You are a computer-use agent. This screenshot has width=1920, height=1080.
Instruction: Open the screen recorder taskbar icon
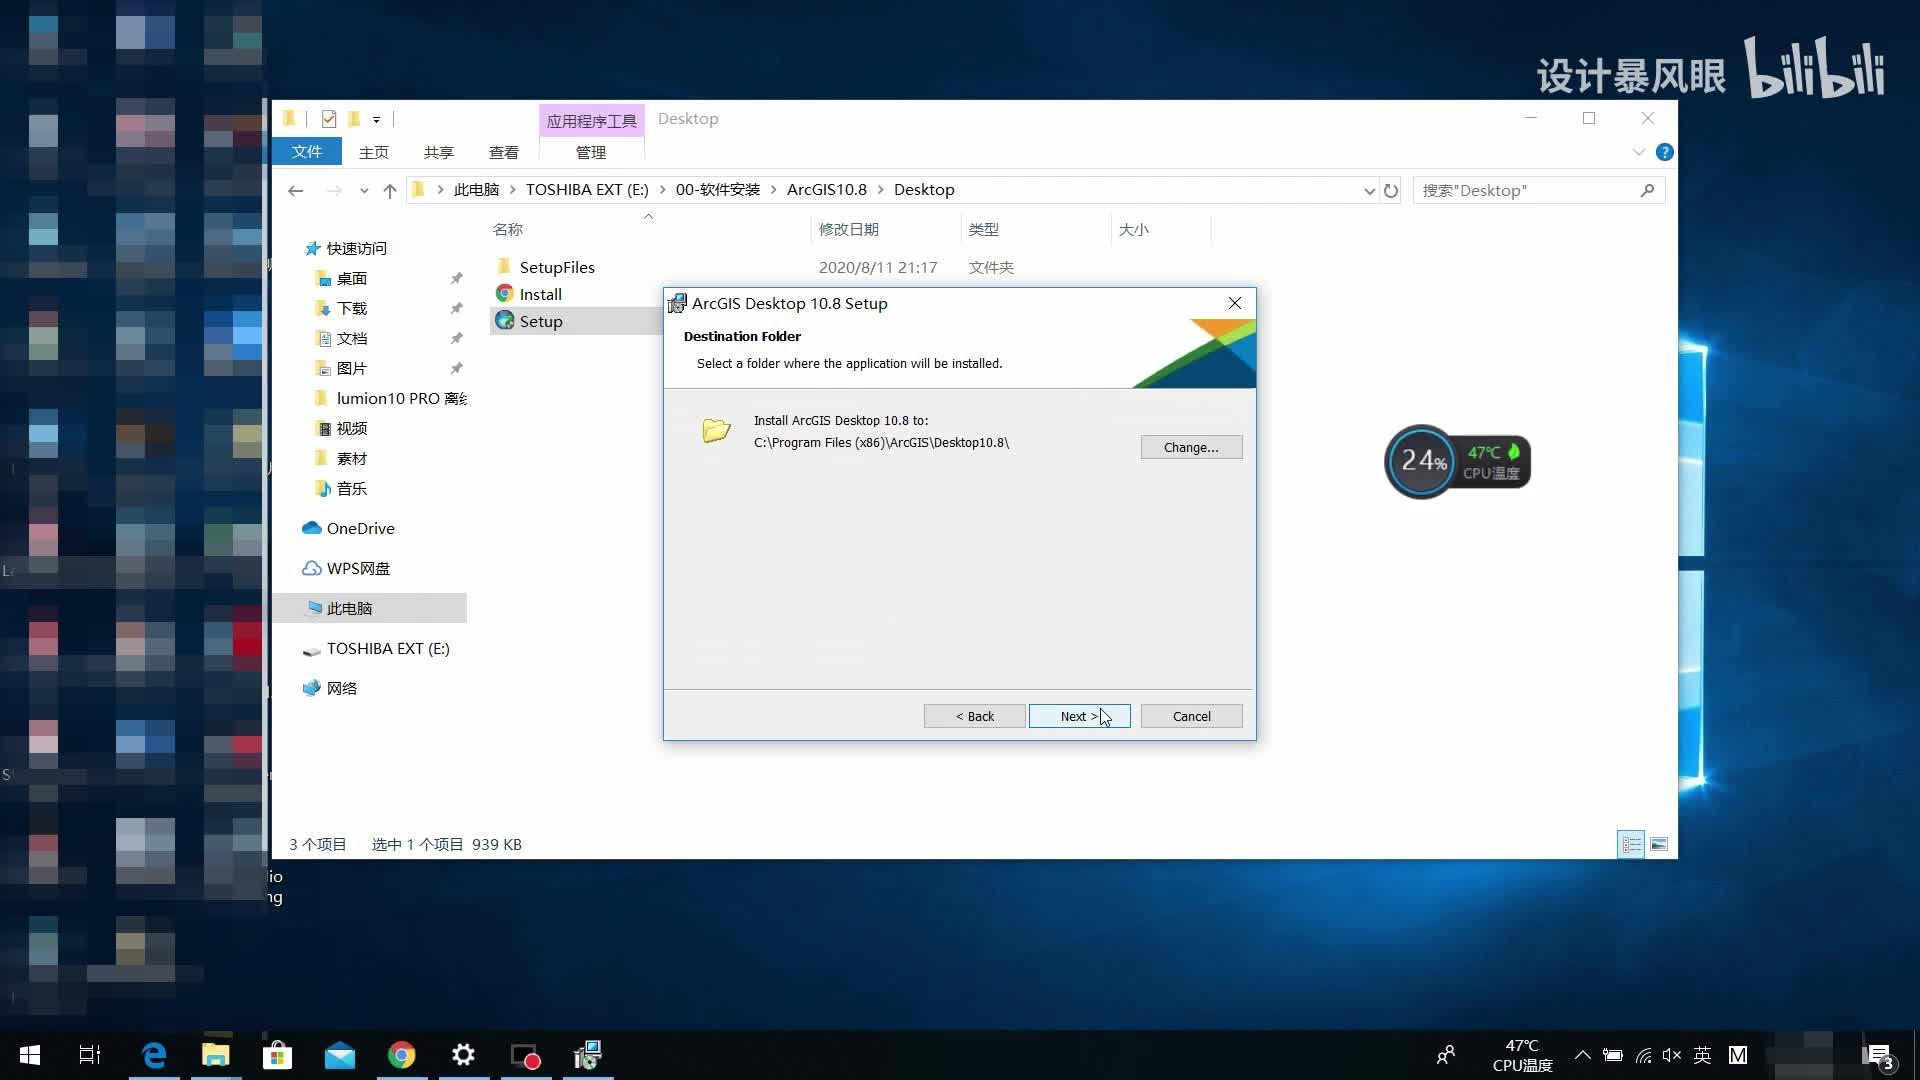(526, 1055)
